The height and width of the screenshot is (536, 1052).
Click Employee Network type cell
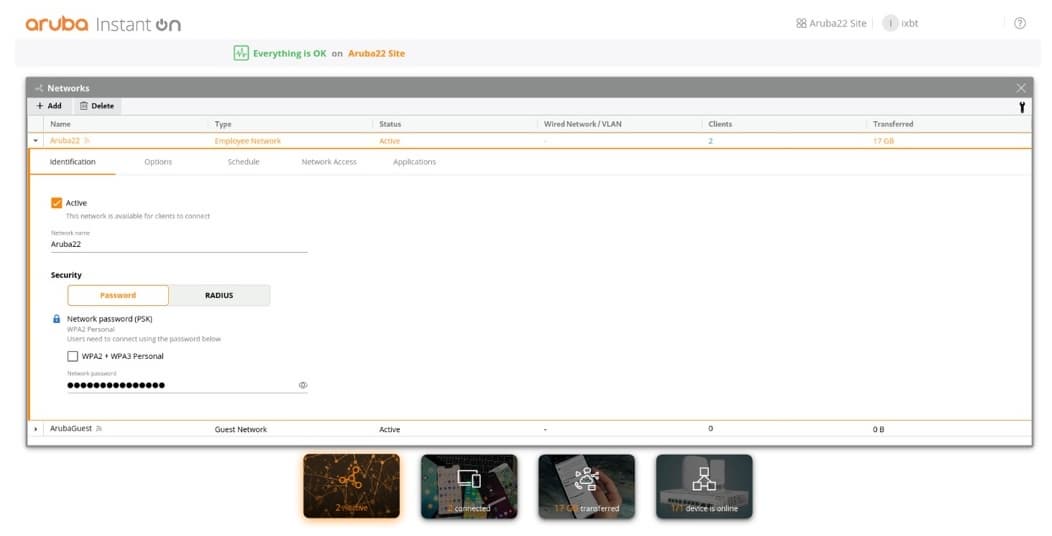pos(248,141)
